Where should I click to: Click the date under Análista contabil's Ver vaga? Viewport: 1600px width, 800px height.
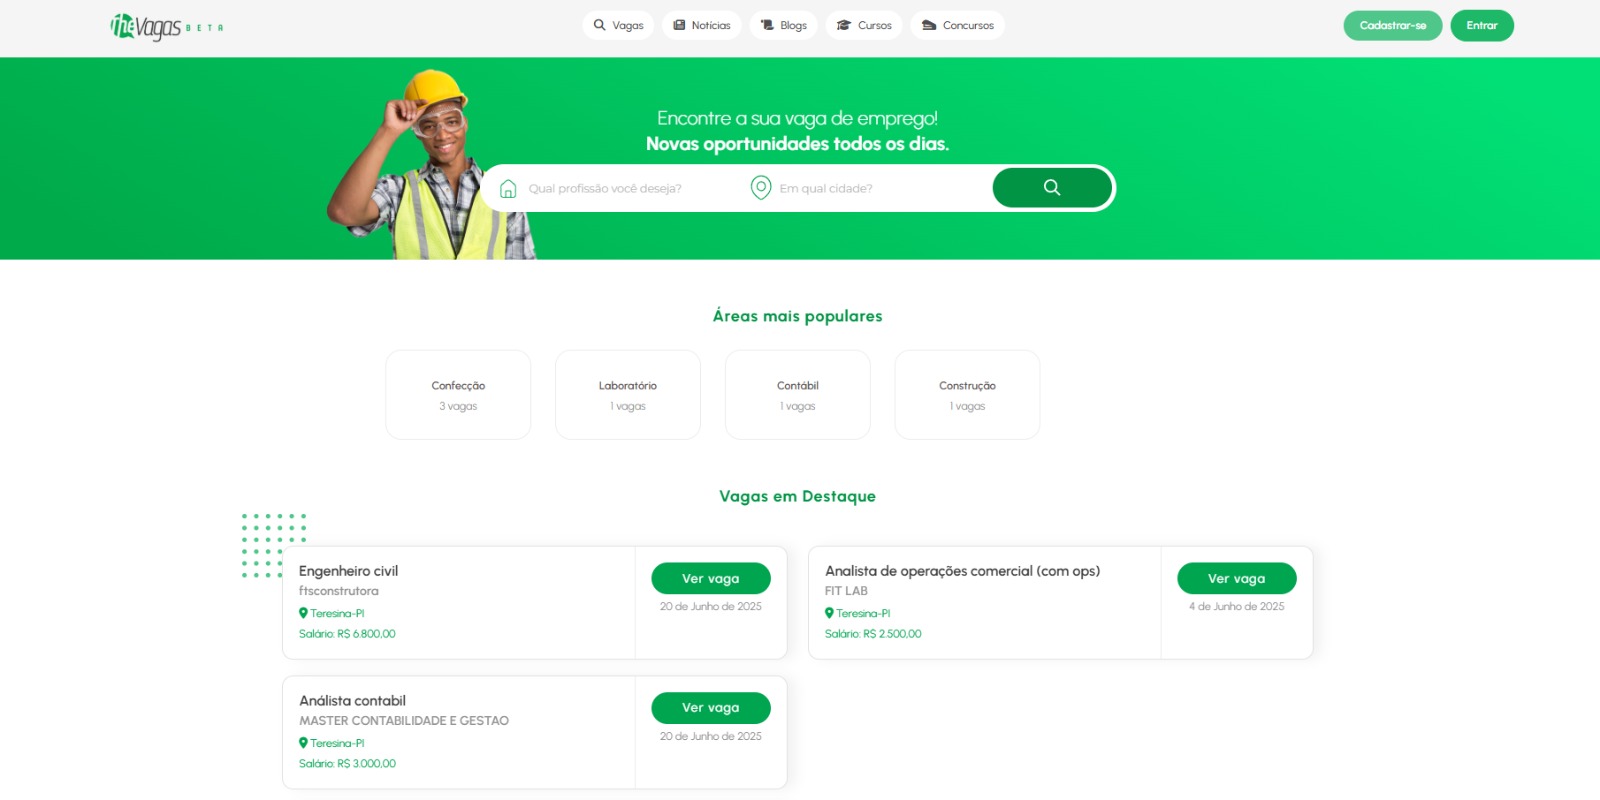(x=711, y=736)
